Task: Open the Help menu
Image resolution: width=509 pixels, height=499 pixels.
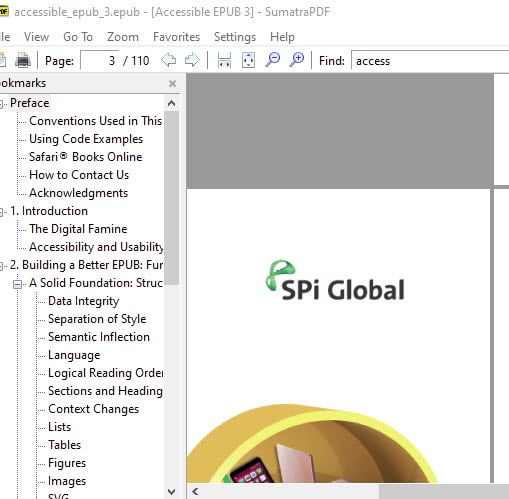Action: [282, 37]
